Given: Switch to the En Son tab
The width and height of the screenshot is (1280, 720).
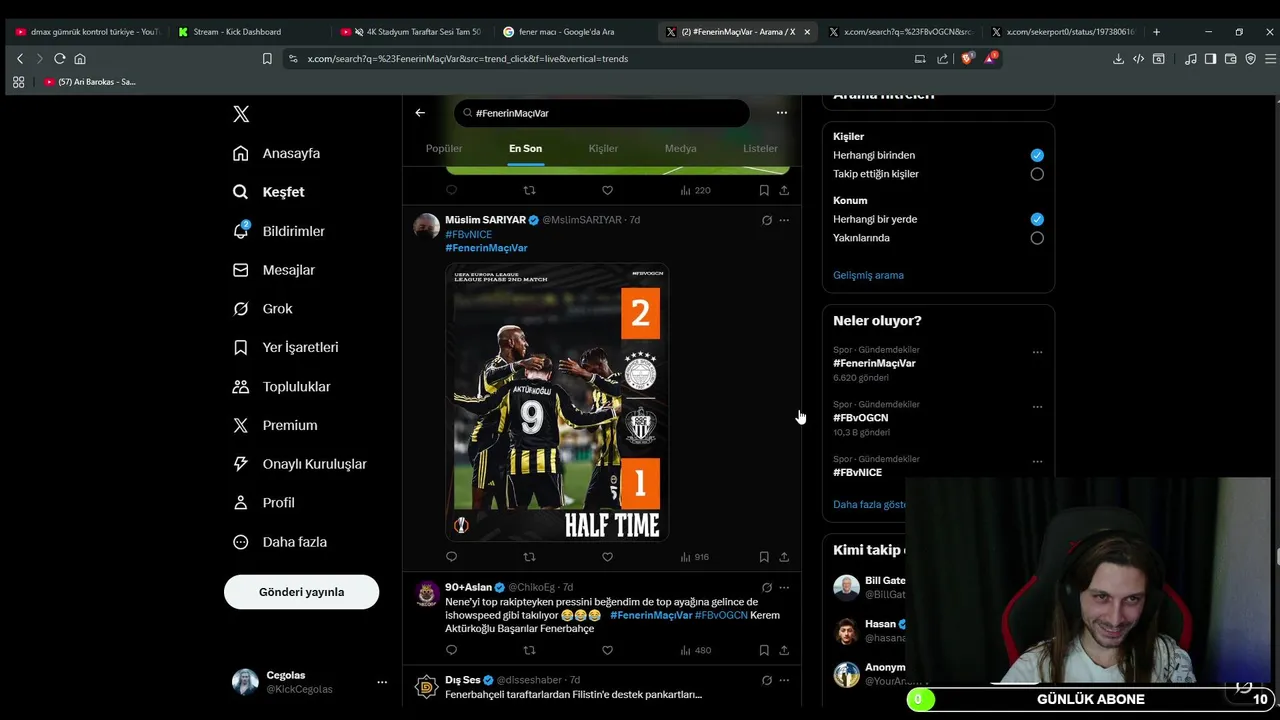Looking at the screenshot, I should 525,148.
